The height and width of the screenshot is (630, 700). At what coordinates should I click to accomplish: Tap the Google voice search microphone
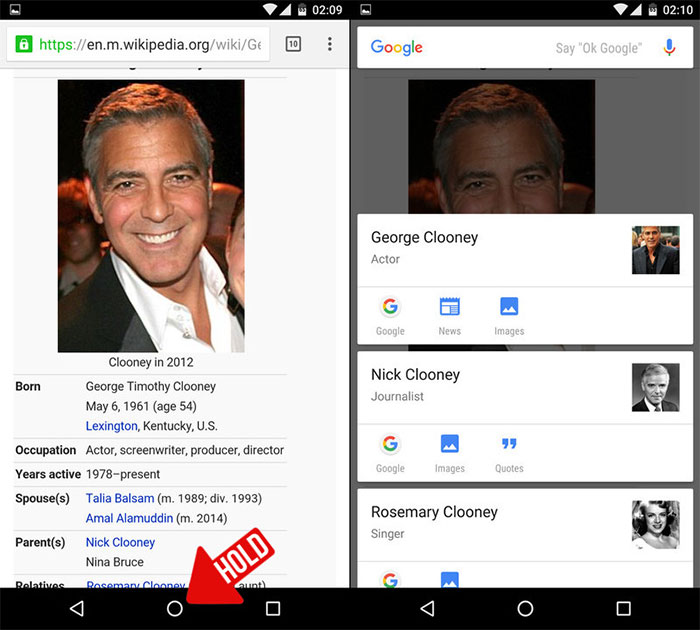click(669, 47)
